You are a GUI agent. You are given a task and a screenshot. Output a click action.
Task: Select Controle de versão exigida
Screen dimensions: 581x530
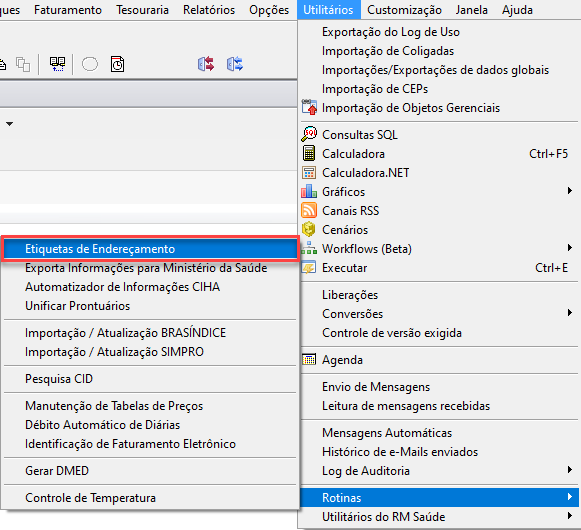pyautogui.click(x=439, y=333)
